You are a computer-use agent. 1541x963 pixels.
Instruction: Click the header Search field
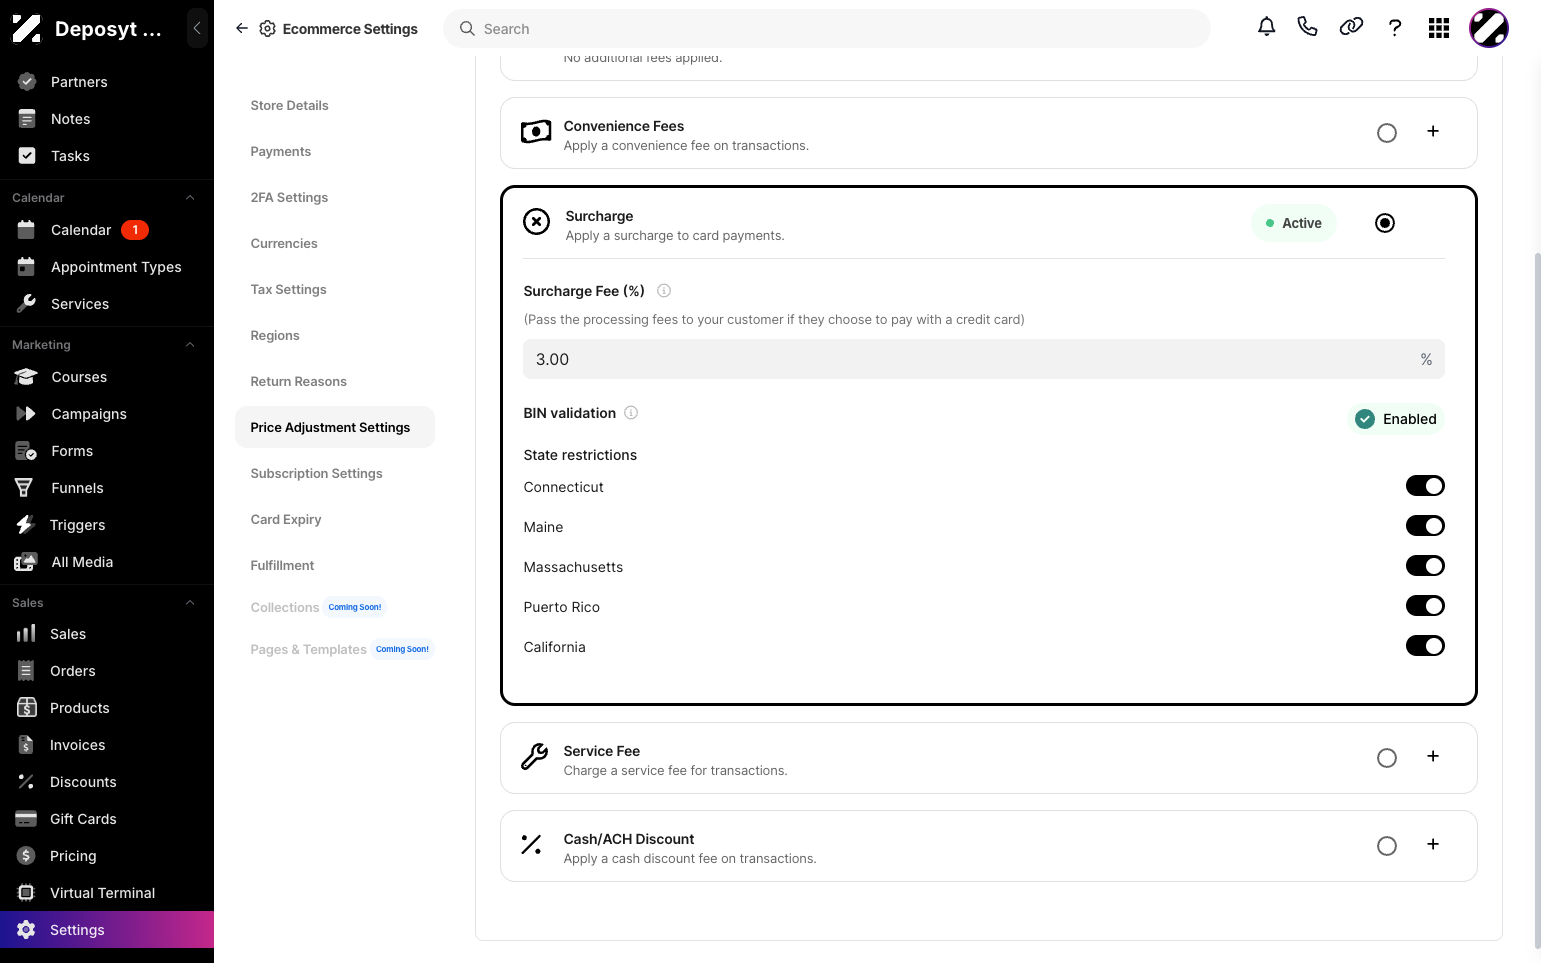click(827, 29)
